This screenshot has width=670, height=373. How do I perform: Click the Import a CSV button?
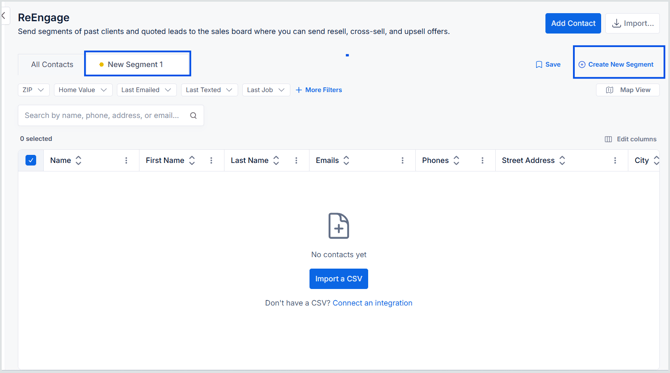coord(338,279)
